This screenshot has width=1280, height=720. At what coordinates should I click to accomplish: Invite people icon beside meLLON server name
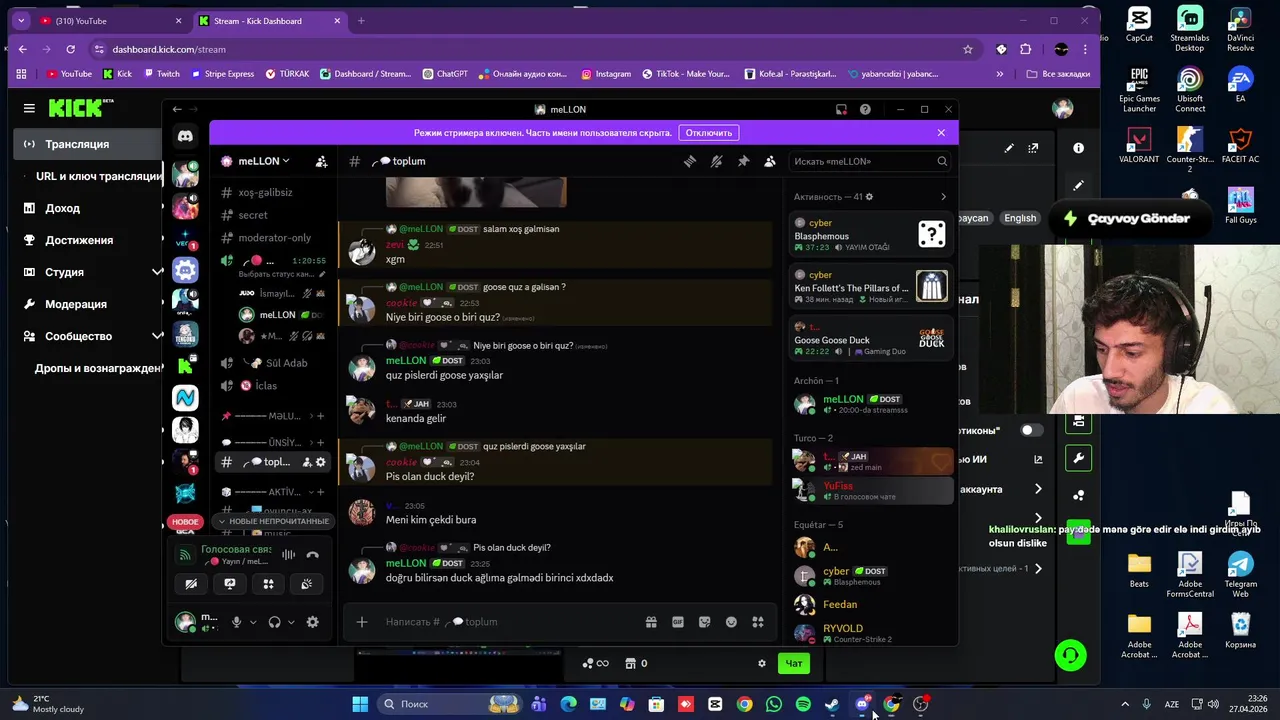[x=321, y=161]
